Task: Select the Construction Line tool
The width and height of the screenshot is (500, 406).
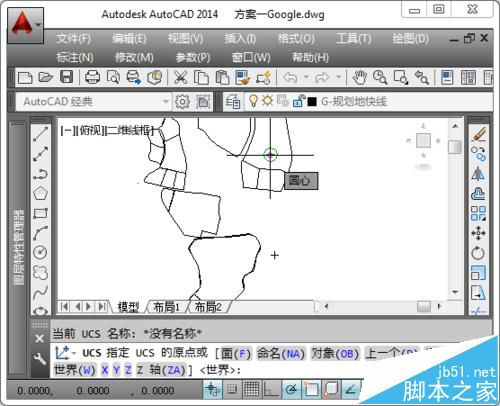Action: (41, 154)
